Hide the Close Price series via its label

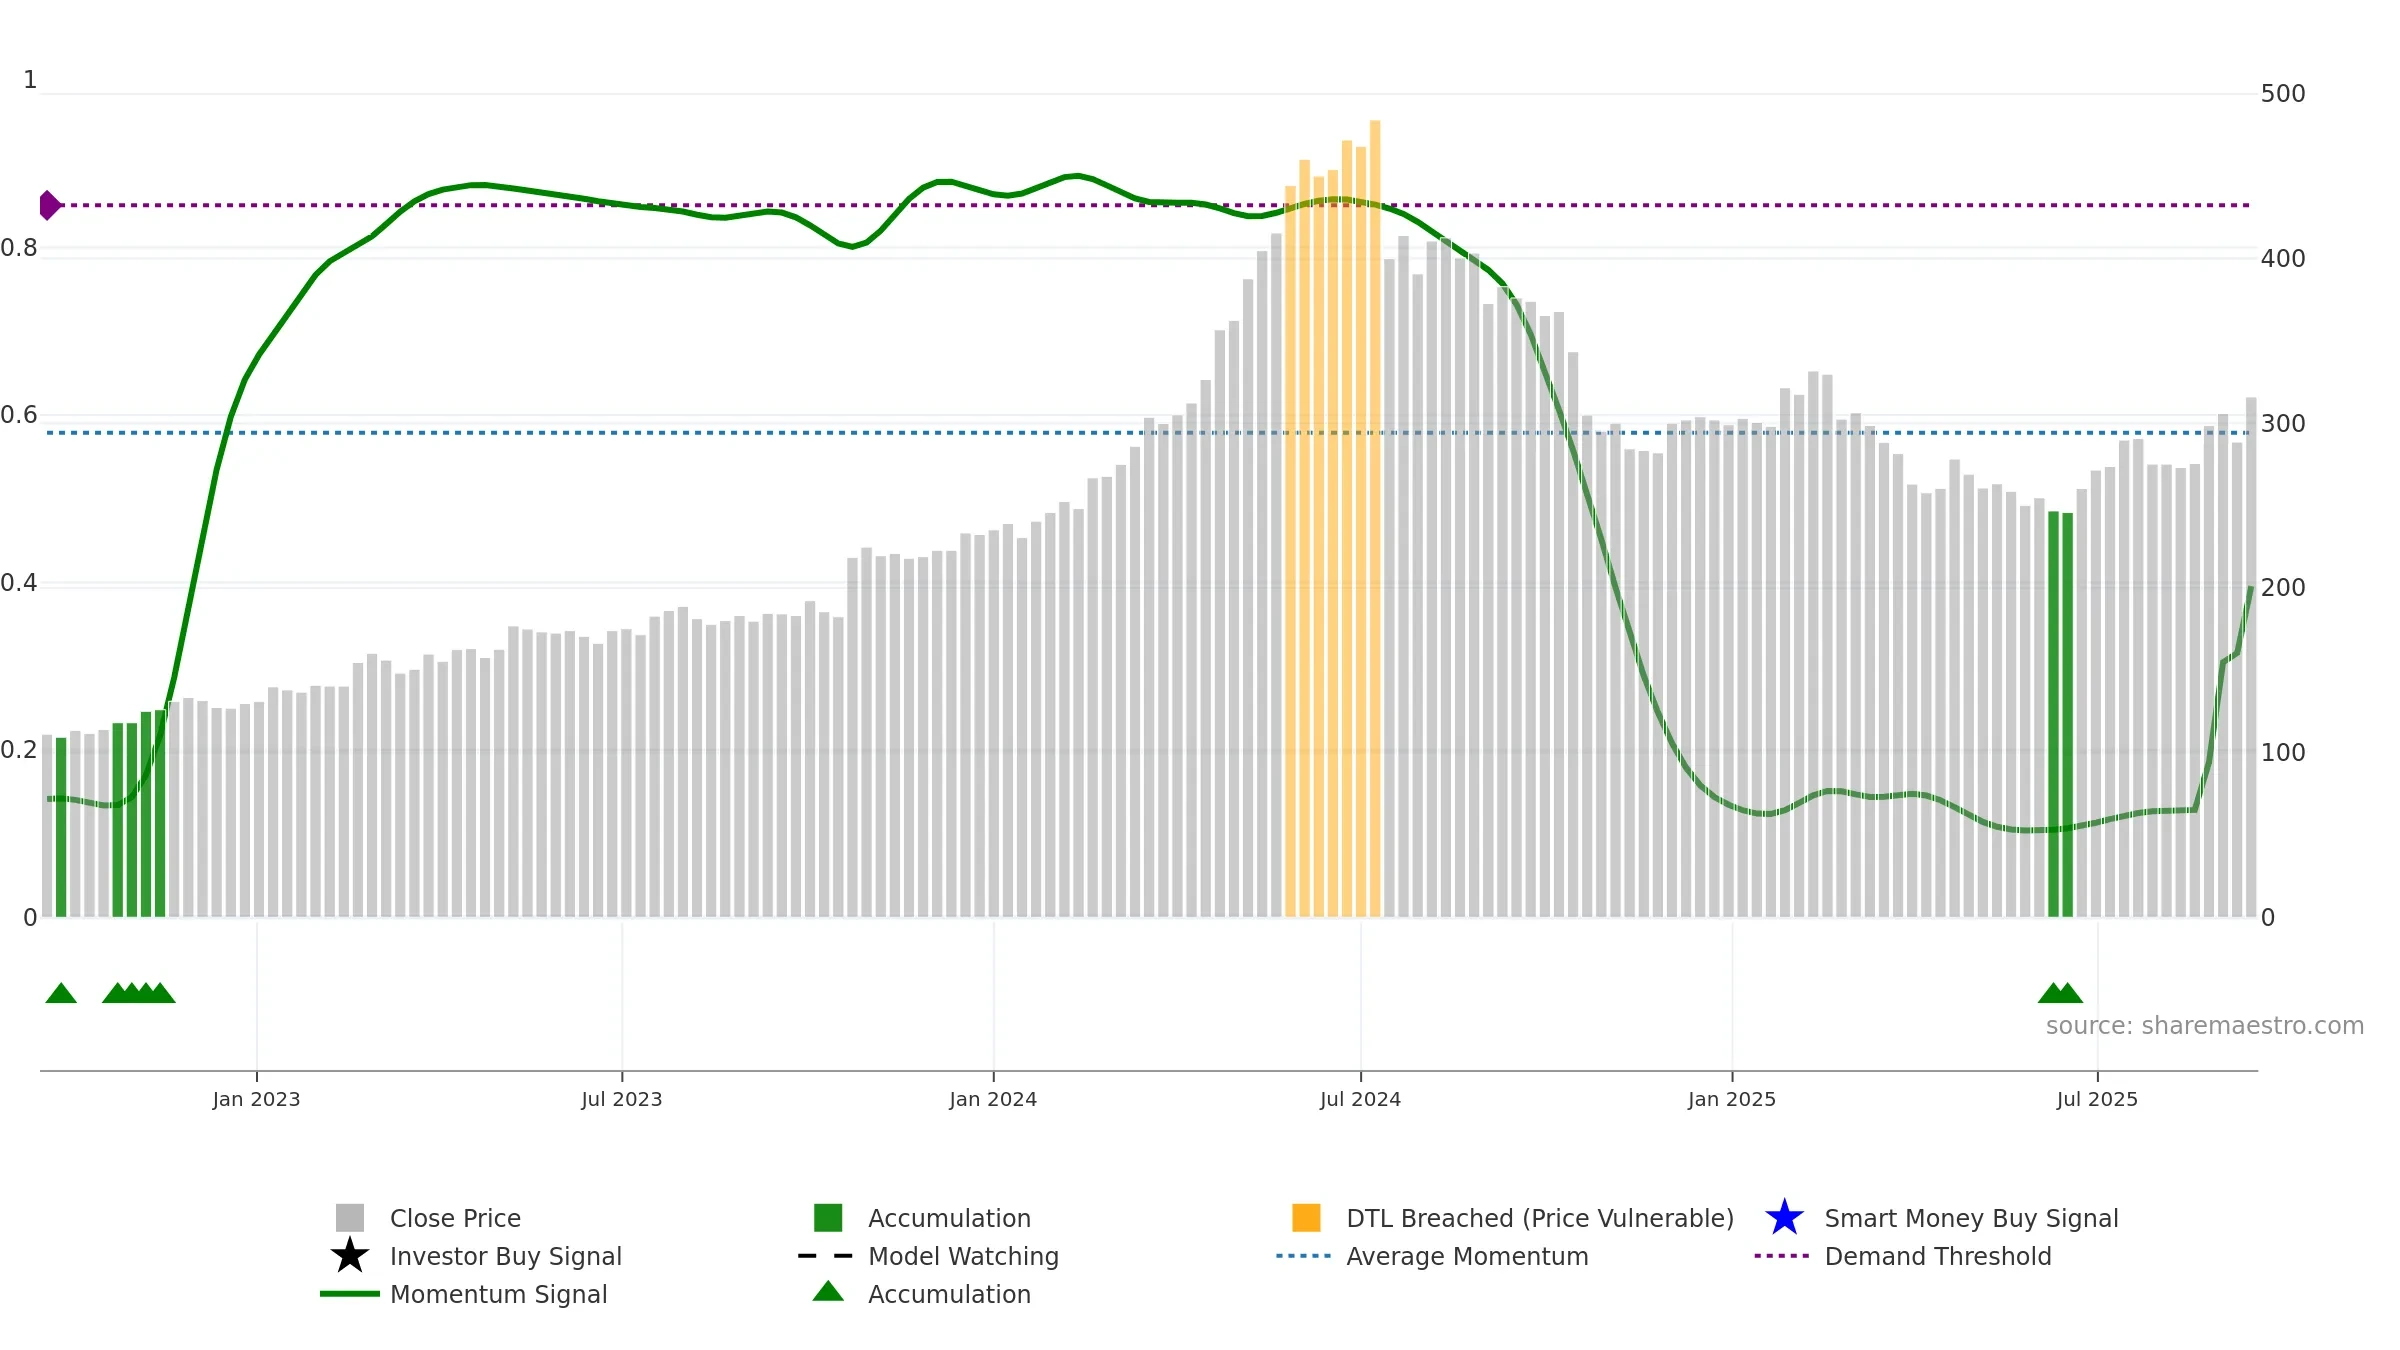point(455,1218)
